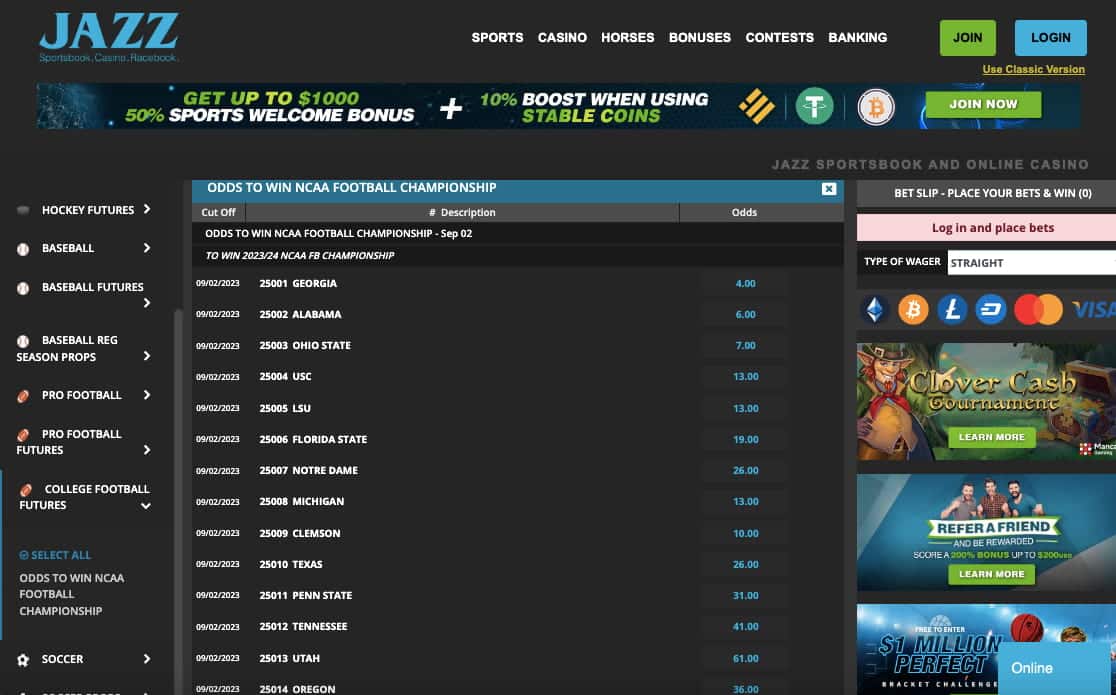Click the football icon next to Pro Football
Screen dimensions: 1116x695
click(23, 396)
